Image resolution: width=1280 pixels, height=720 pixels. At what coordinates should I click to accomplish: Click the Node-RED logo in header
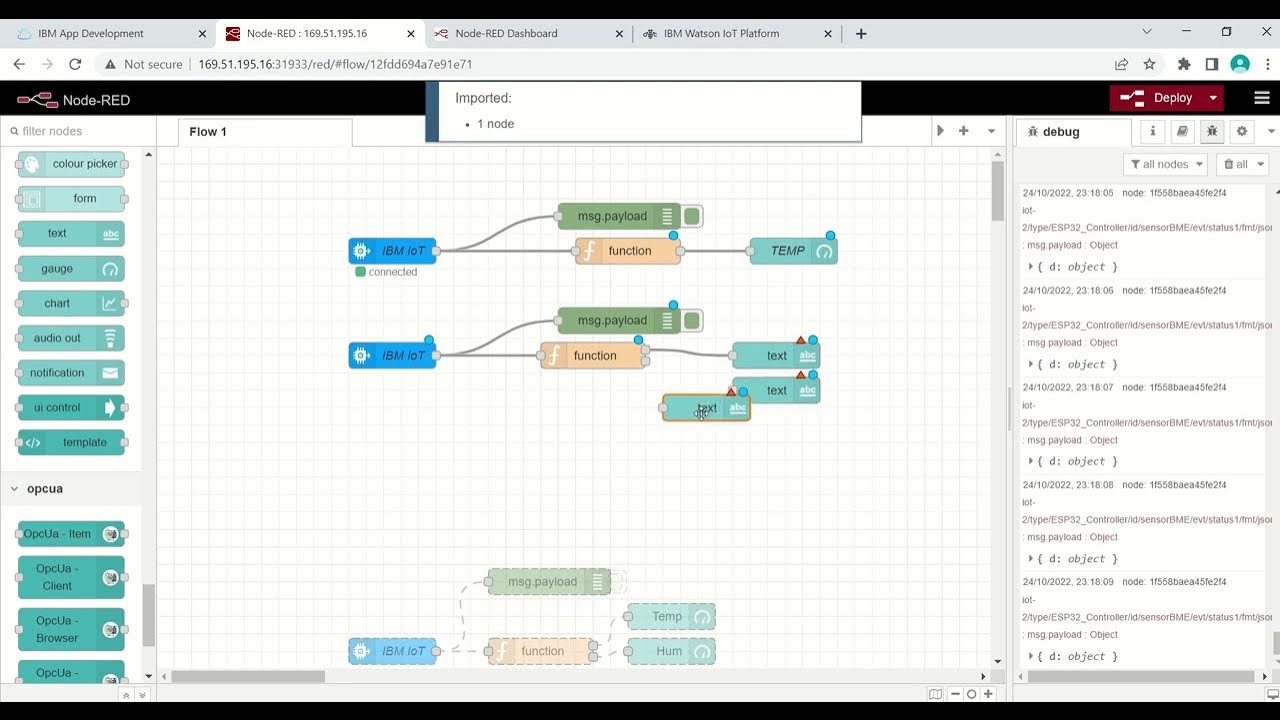point(73,99)
